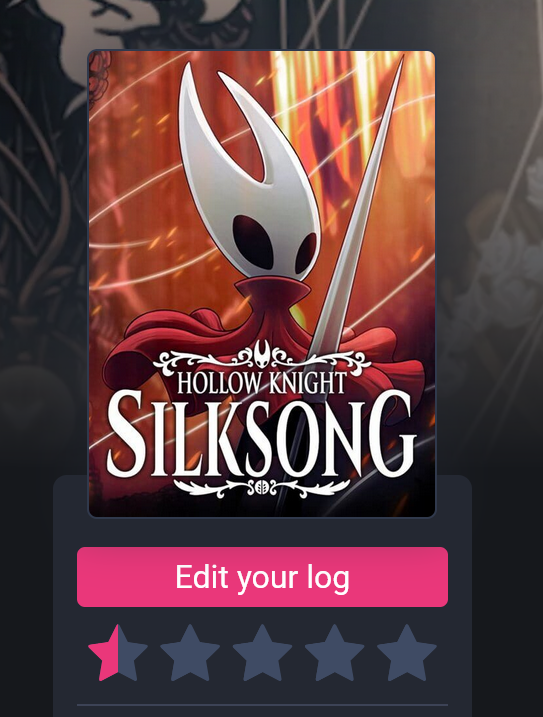
Task: Click the Edit your log button
Action: [x=262, y=577]
